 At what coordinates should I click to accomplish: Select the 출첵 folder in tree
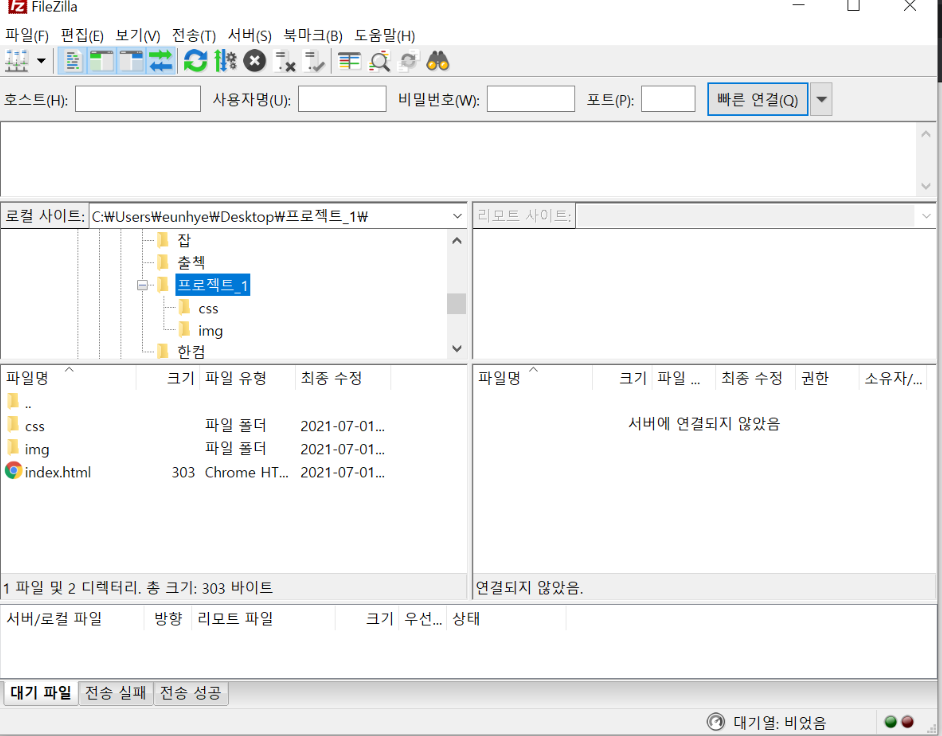click(191, 263)
